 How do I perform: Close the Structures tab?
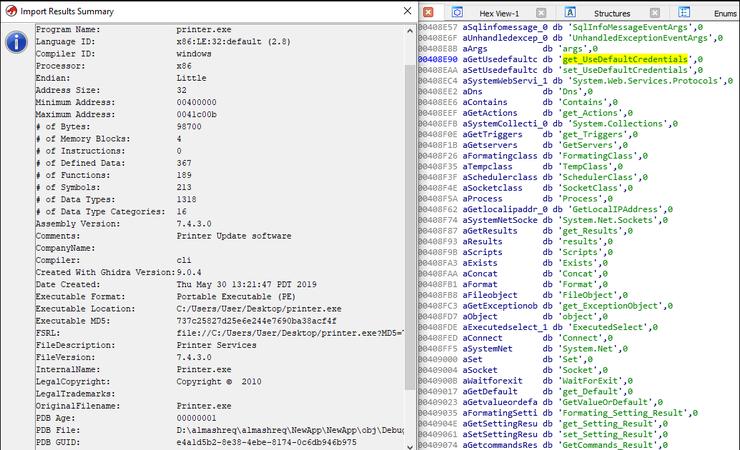655,13
